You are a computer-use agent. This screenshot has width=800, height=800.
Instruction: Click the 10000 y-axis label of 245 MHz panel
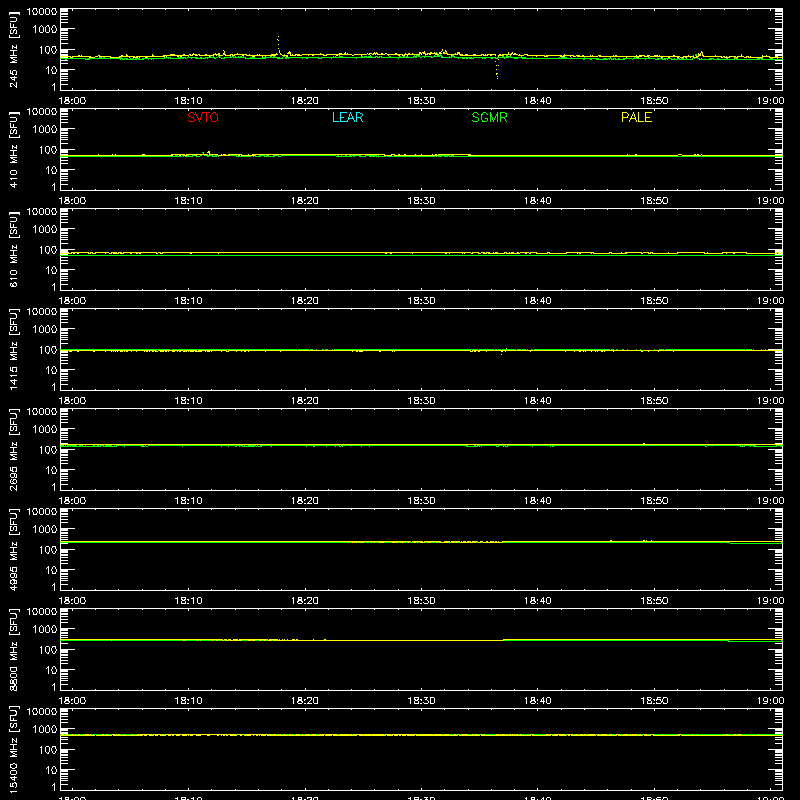42,12
